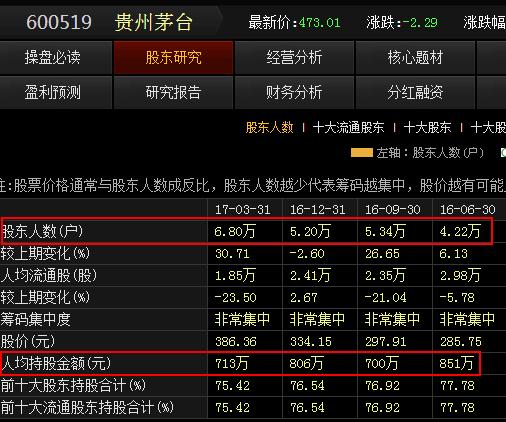
Task: Click per-capita shares 1.85万
Action: [235, 275]
